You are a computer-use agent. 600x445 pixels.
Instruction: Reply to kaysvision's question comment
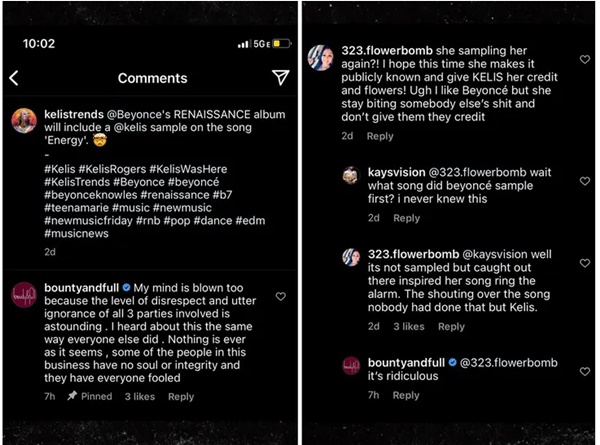pyautogui.click(x=407, y=218)
